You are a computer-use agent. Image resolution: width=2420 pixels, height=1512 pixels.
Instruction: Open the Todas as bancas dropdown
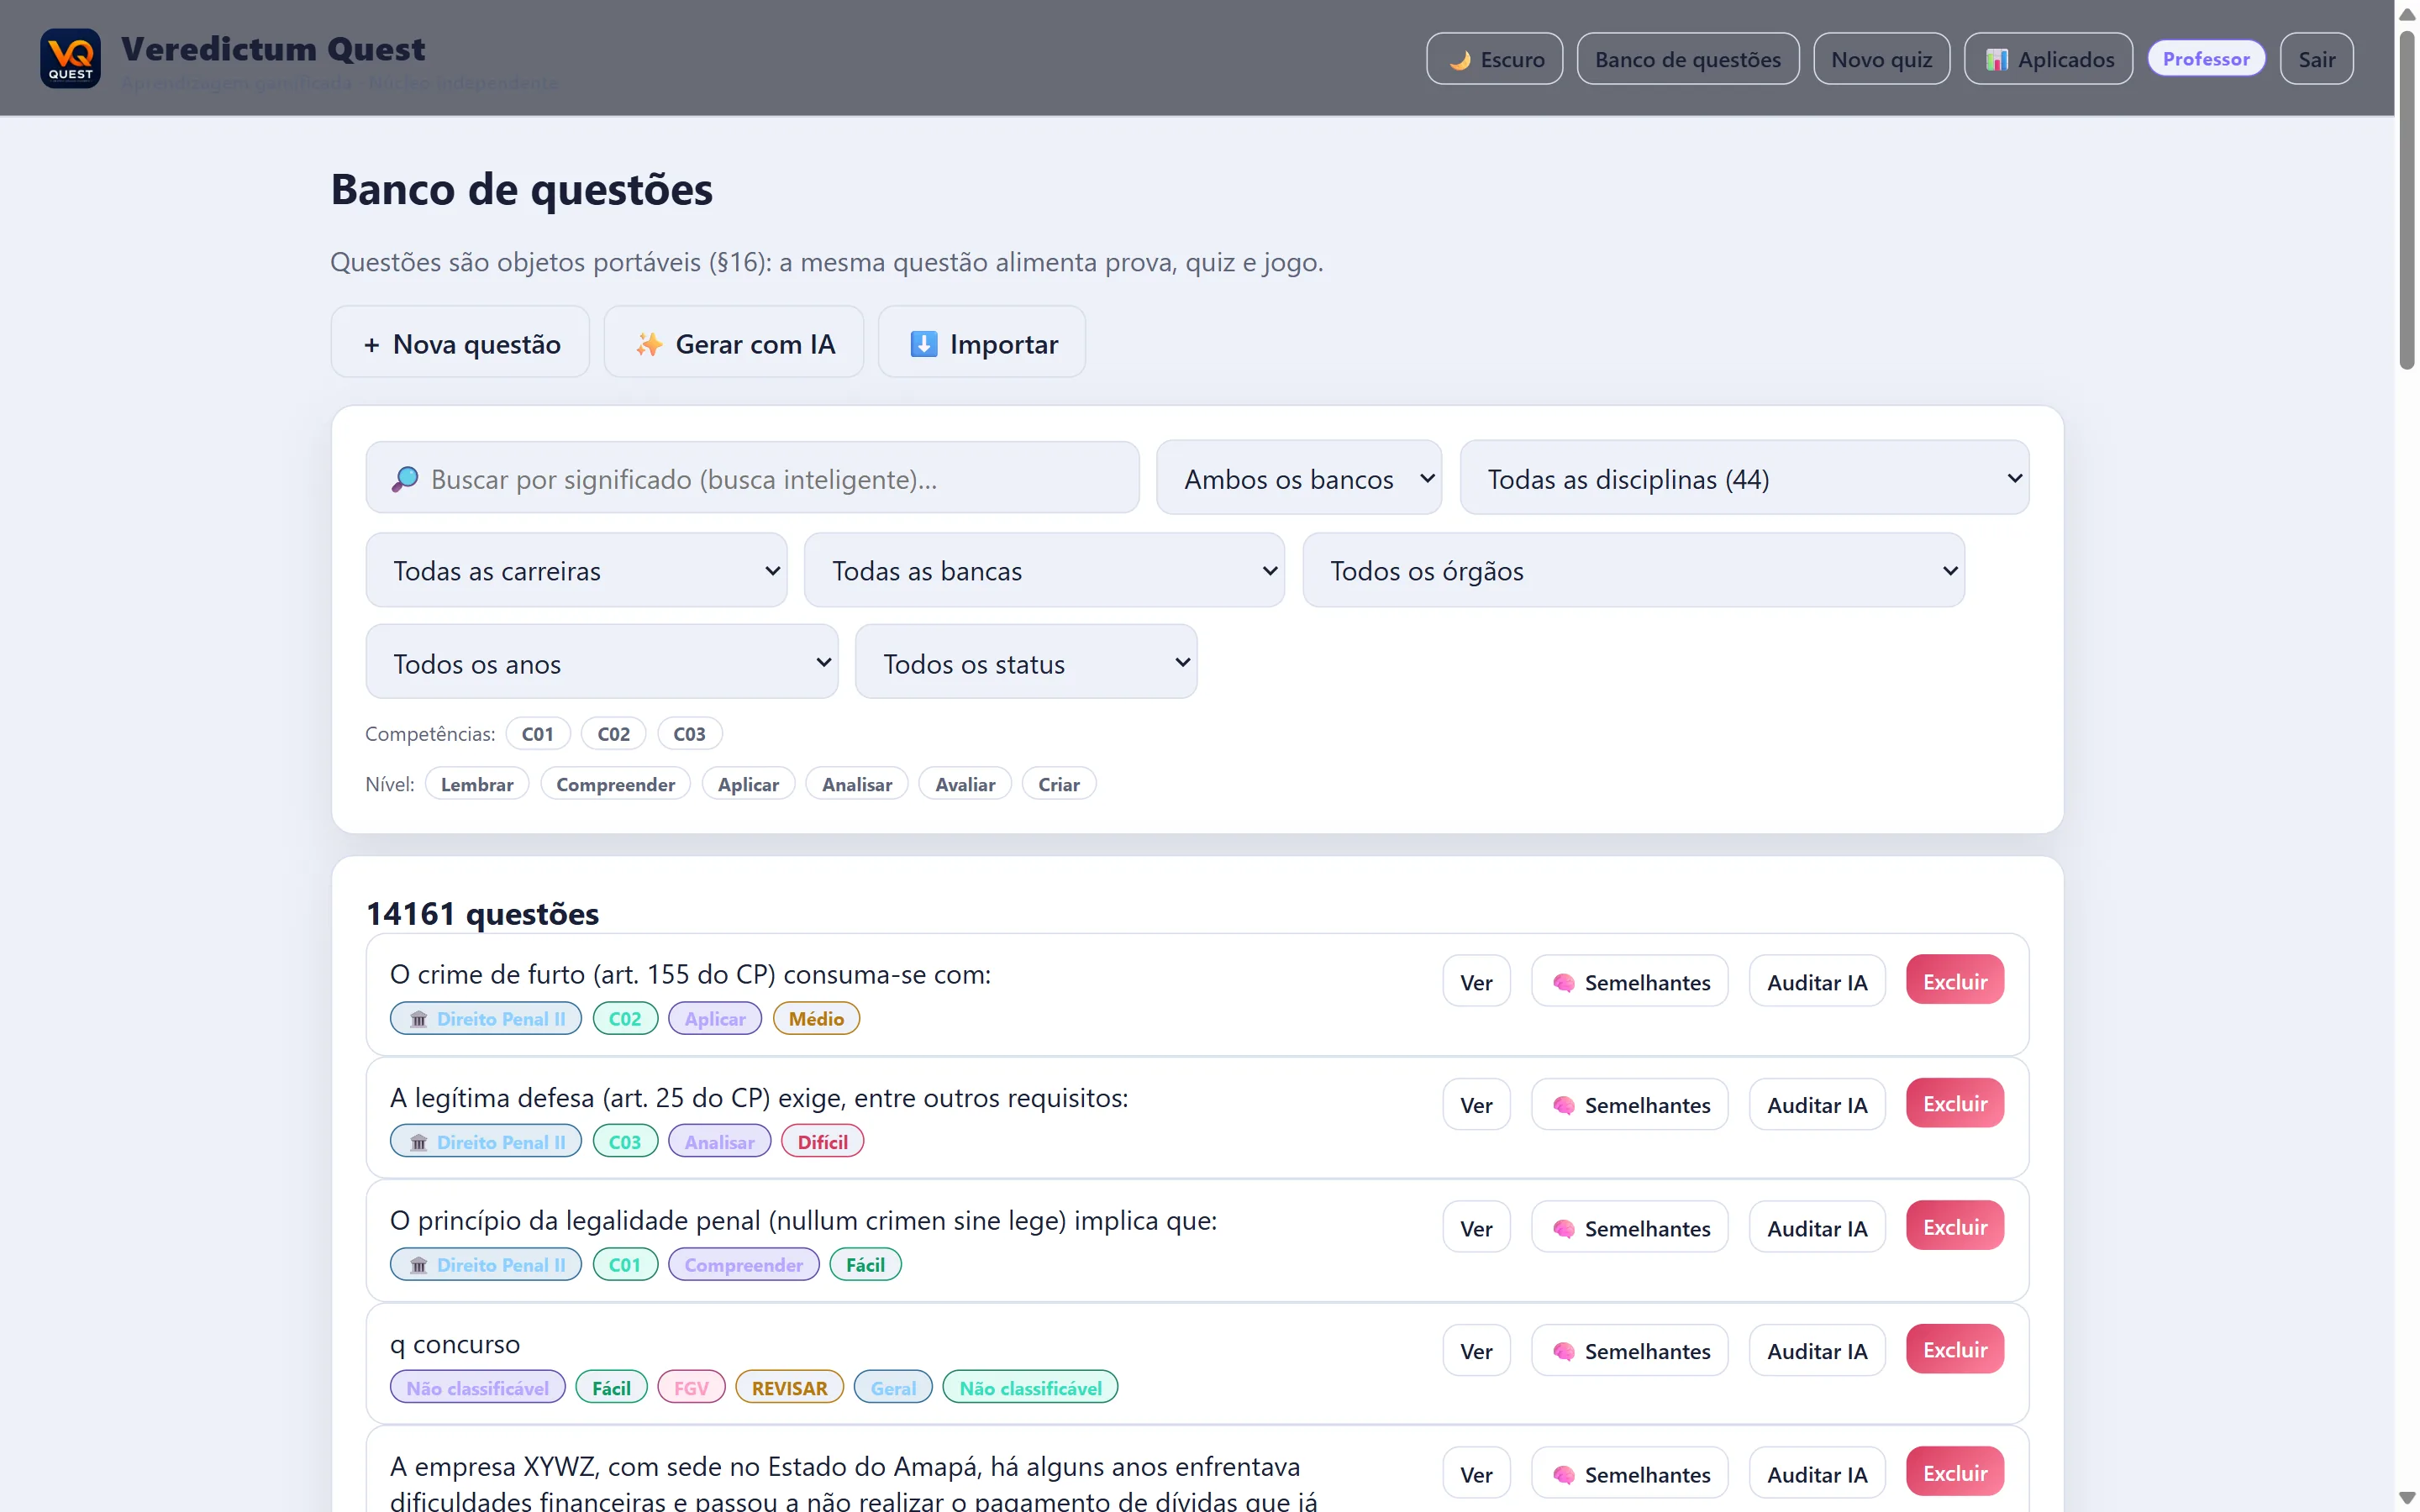tap(1044, 570)
